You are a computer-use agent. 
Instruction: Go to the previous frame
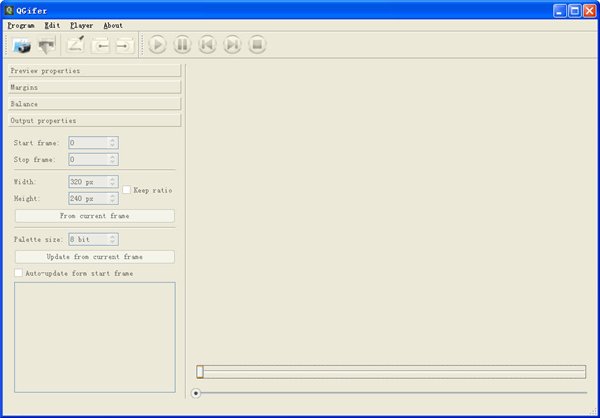(207, 45)
